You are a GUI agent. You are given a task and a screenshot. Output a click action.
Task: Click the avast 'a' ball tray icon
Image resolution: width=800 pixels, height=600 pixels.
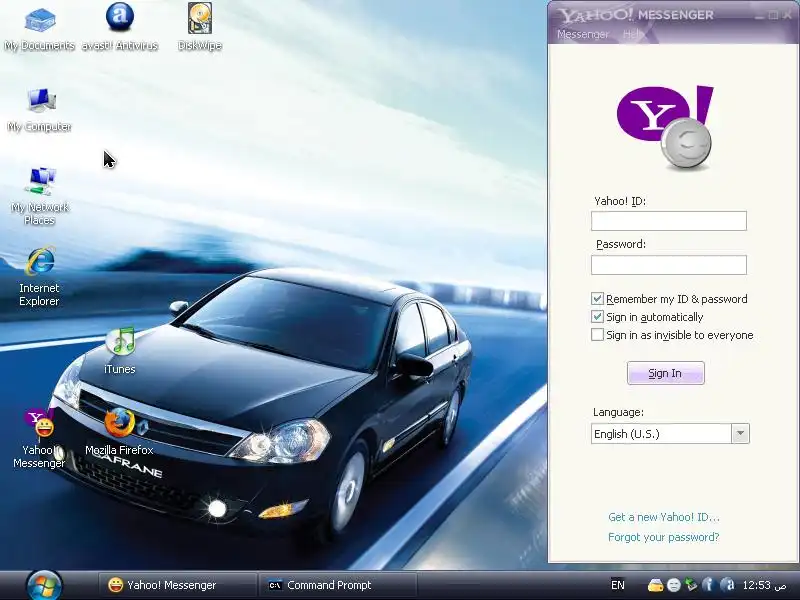click(x=727, y=585)
